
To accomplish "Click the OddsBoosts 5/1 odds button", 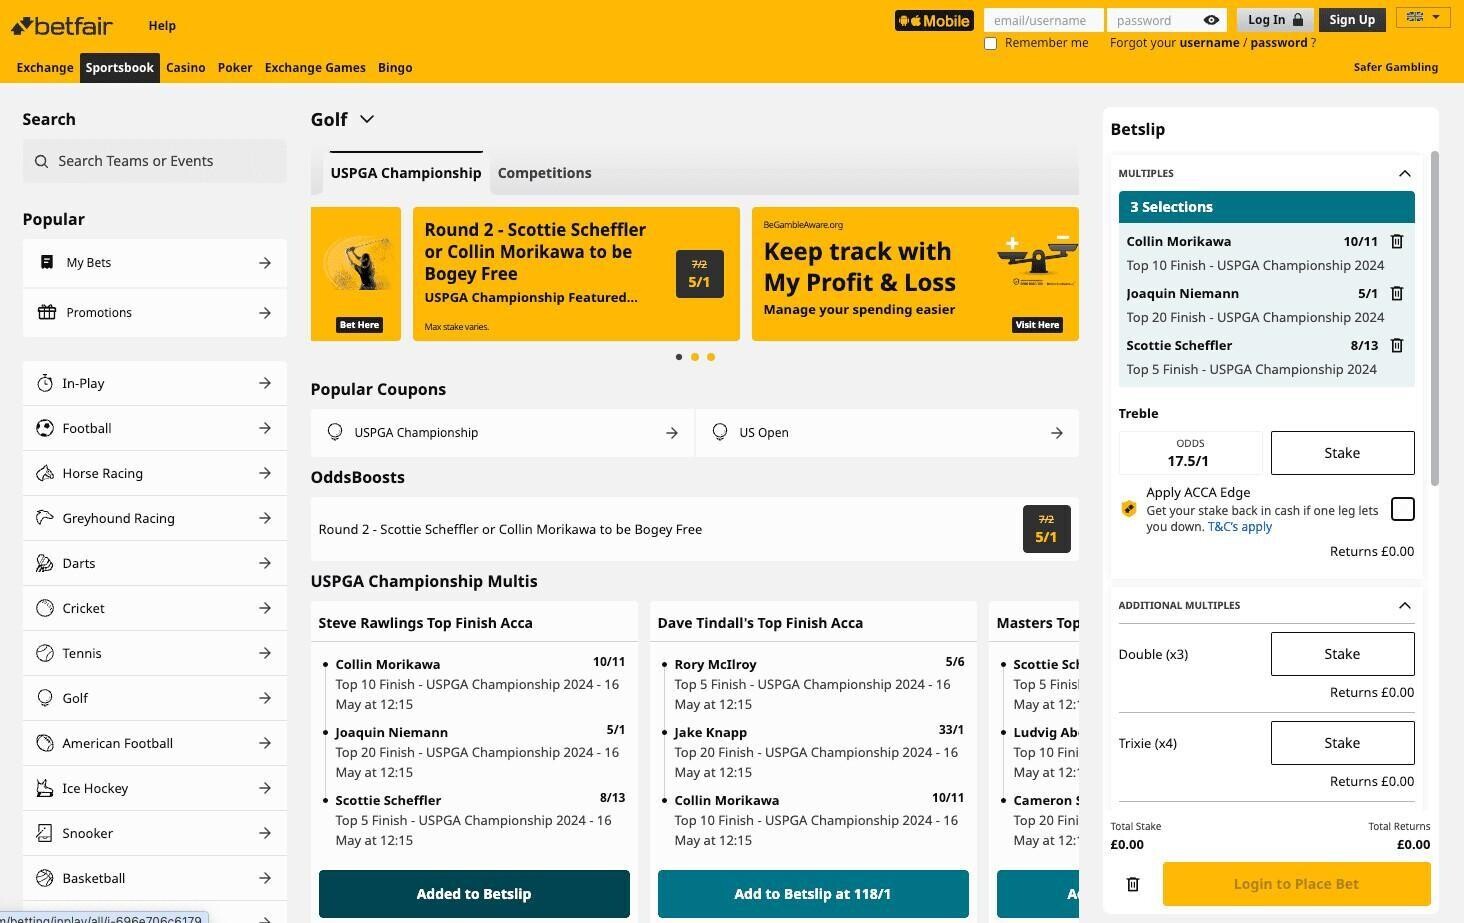I will point(1046,529).
